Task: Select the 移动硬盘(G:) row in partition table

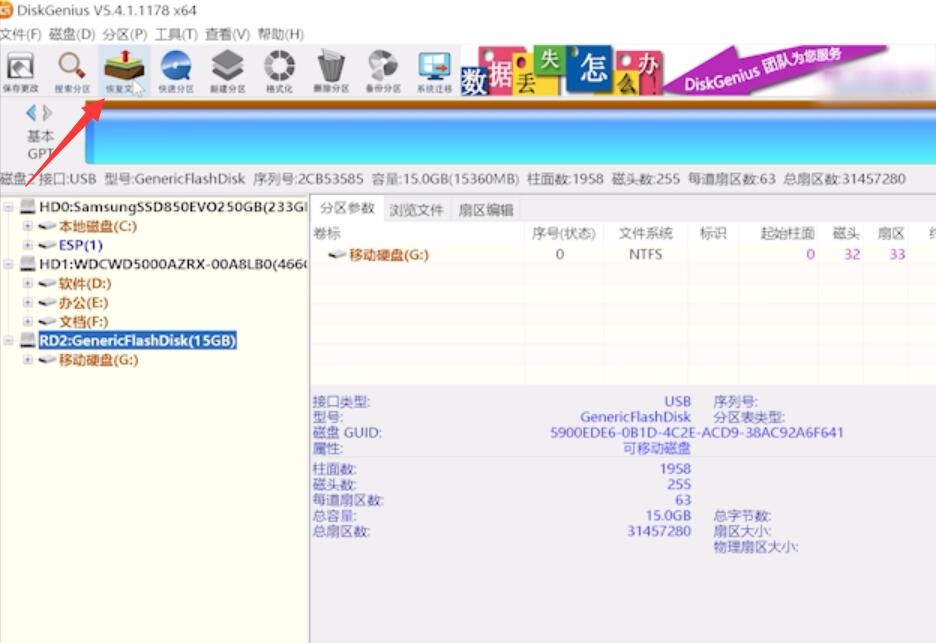Action: (623, 254)
